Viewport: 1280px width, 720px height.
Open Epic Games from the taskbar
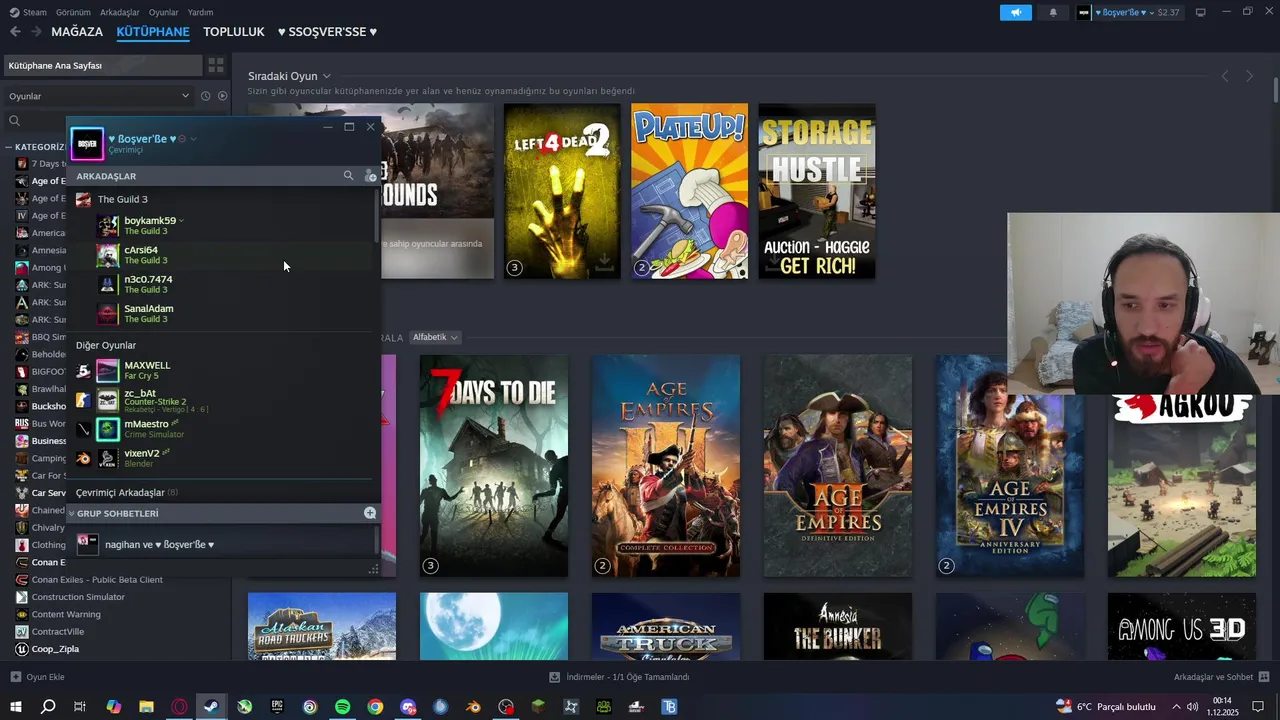[x=277, y=707]
